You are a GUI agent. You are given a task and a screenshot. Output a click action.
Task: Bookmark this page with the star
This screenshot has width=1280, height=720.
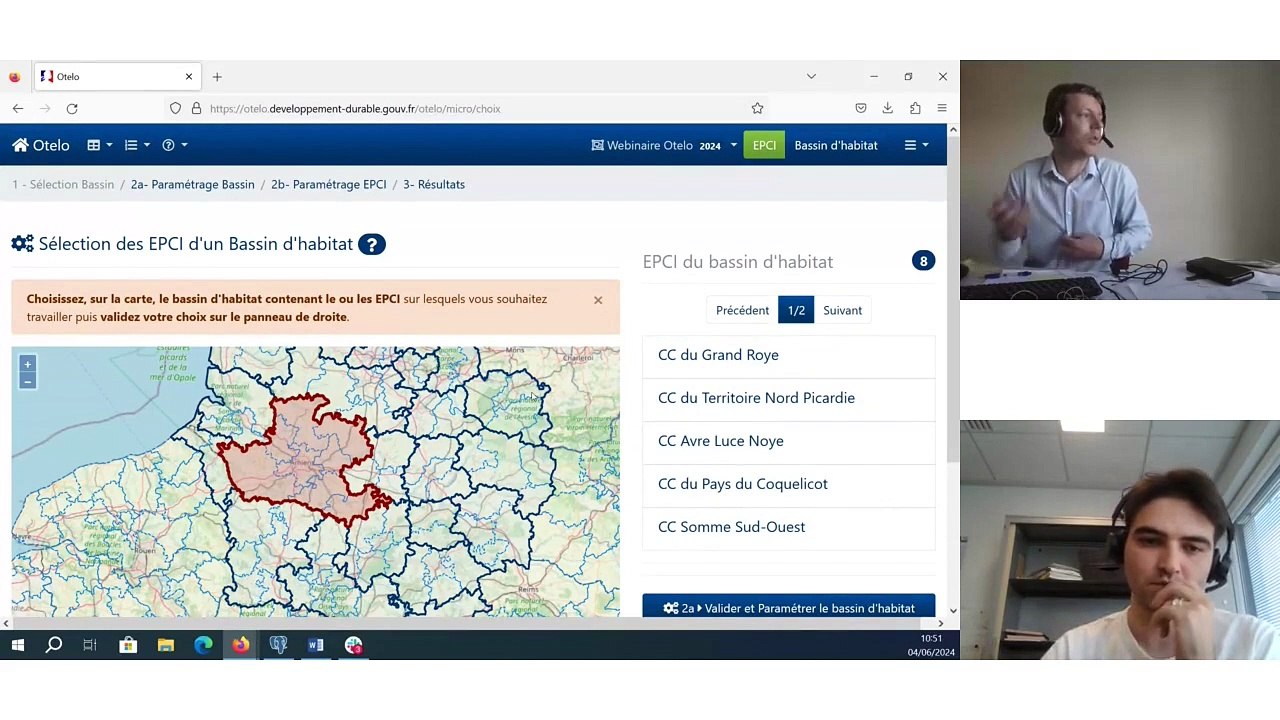pyautogui.click(x=757, y=108)
